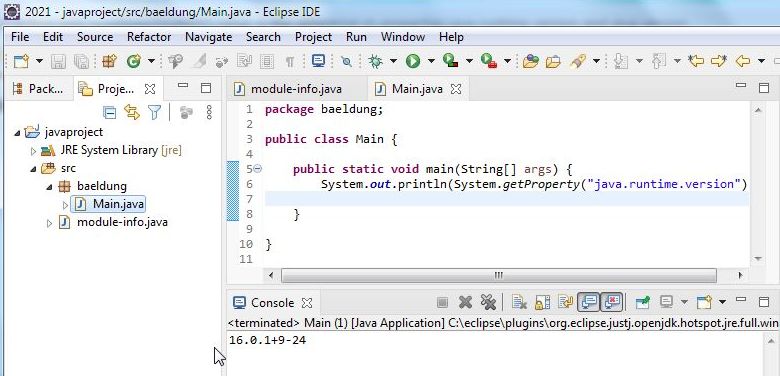Toggle Block Selection Mode toolbar icon

[267, 61]
